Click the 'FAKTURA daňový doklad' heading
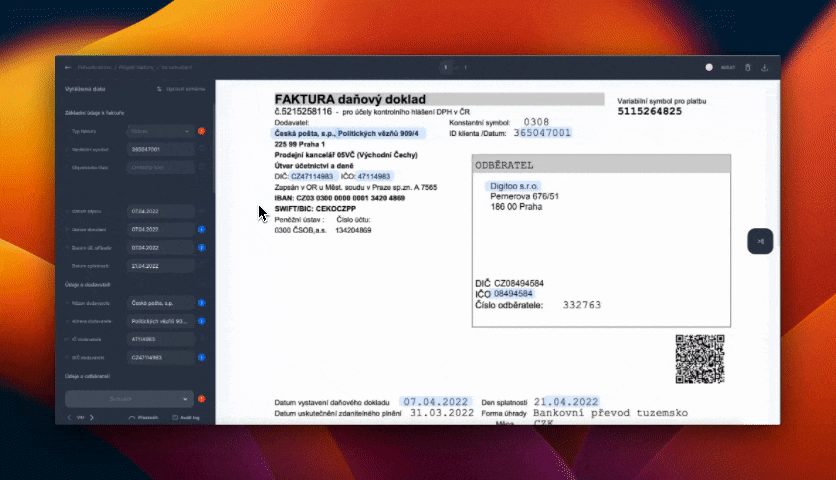The image size is (836, 480). (x=350, y=99)
